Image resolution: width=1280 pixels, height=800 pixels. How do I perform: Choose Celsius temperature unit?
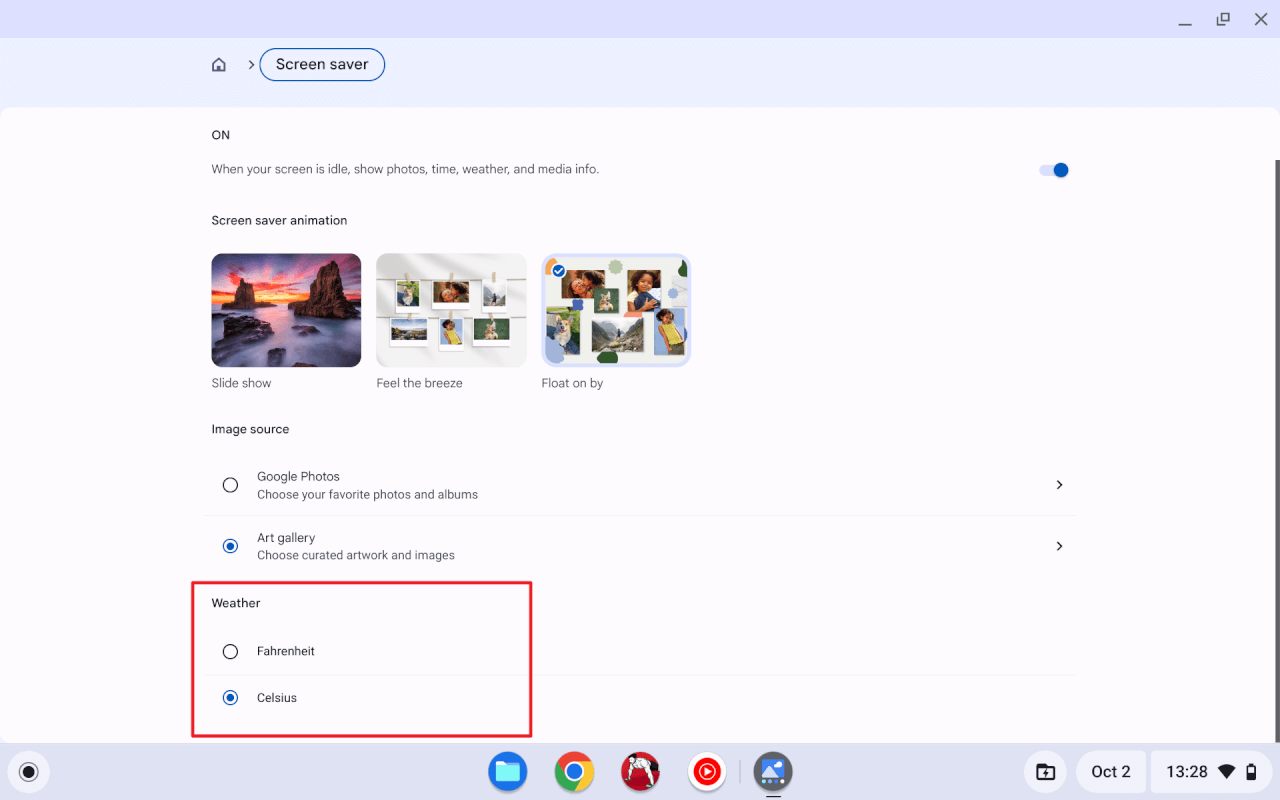coord(231,698)
